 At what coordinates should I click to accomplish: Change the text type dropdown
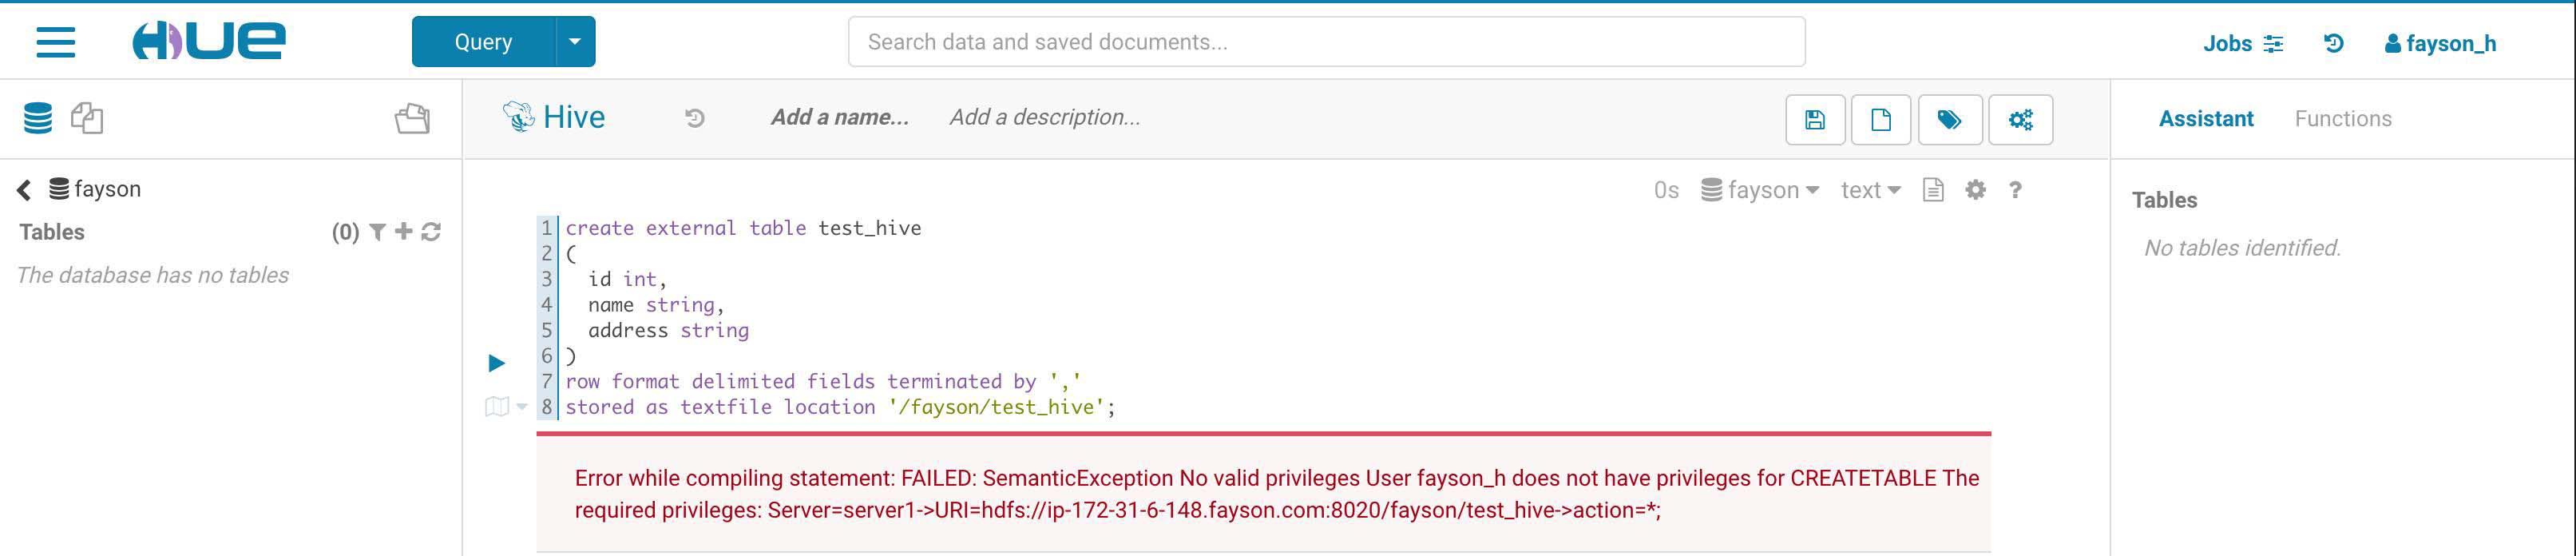point(1870,190)
